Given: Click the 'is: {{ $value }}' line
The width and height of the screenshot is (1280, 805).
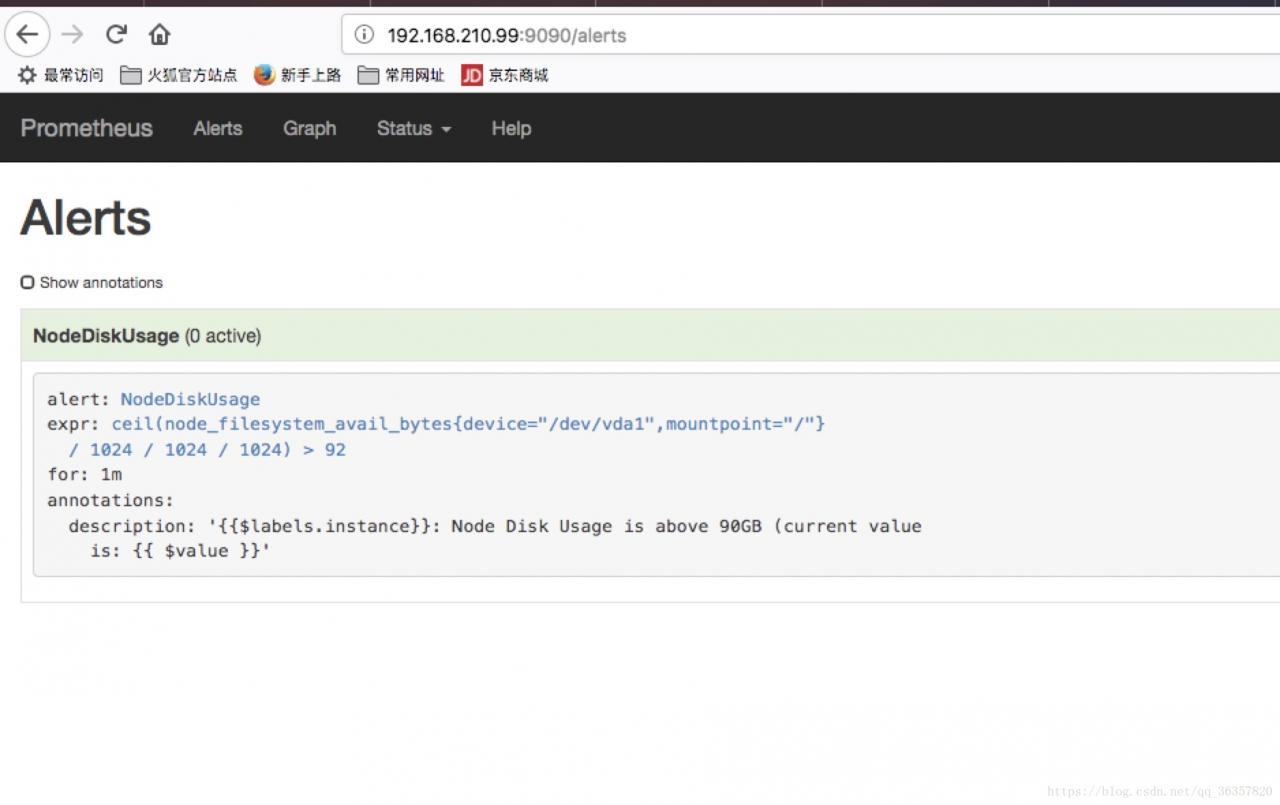Looking at the screenshot, I should pyautogui.click(x=180, y=551).
